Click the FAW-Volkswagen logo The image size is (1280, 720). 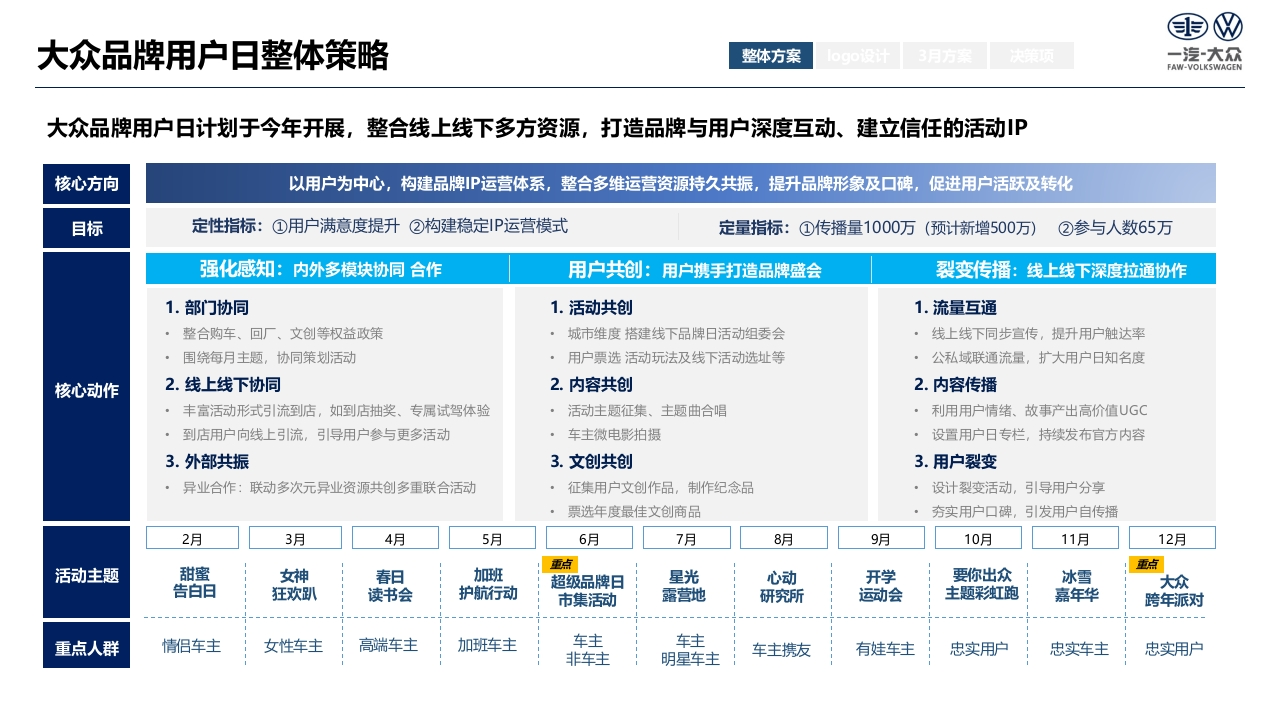(x=1205, y=43)
